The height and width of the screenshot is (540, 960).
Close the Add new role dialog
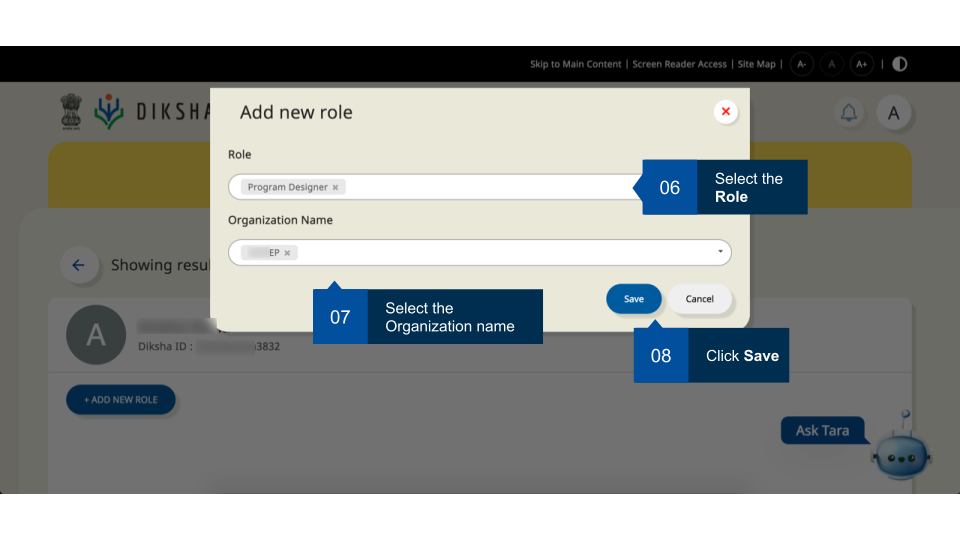[x=726, y=112]
